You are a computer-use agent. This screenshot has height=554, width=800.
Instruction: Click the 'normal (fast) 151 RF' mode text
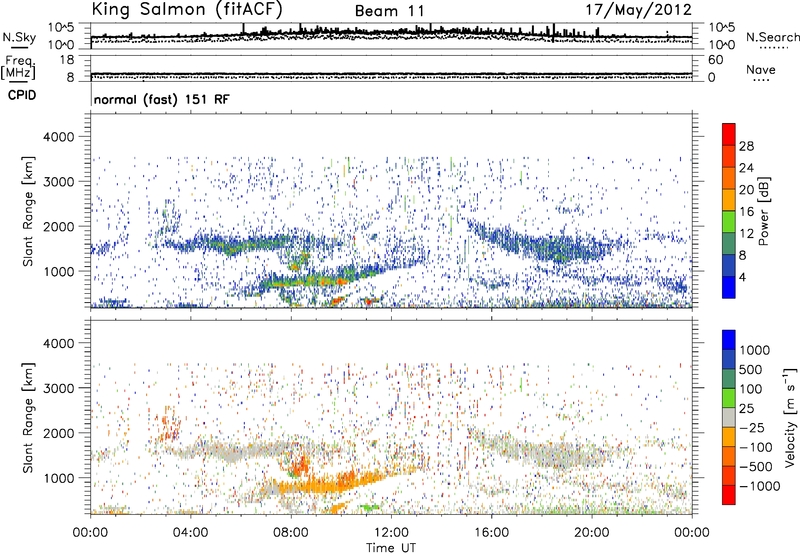(162, 99)
